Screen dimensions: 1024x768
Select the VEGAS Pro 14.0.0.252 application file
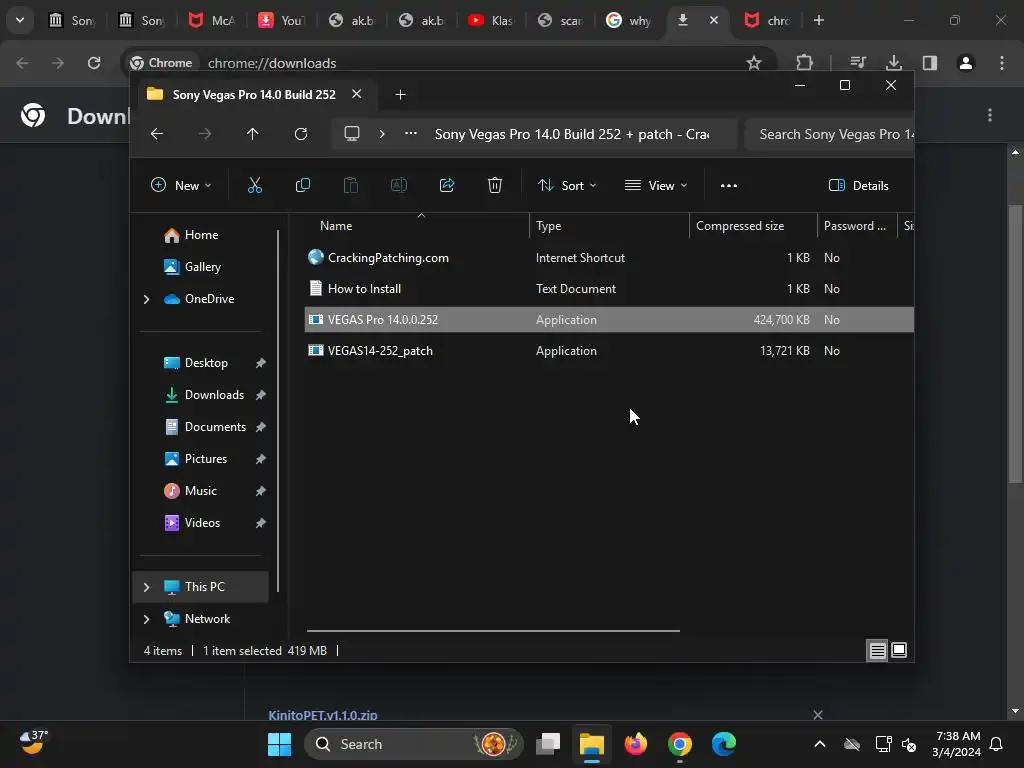pyautogui.click(x=609, y=320)
